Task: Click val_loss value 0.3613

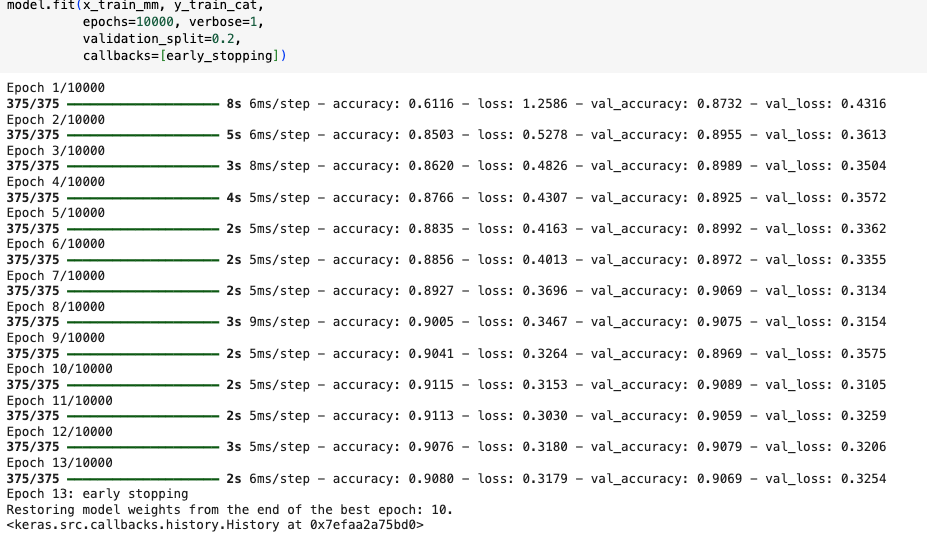Action: click(x=863, y=135)
